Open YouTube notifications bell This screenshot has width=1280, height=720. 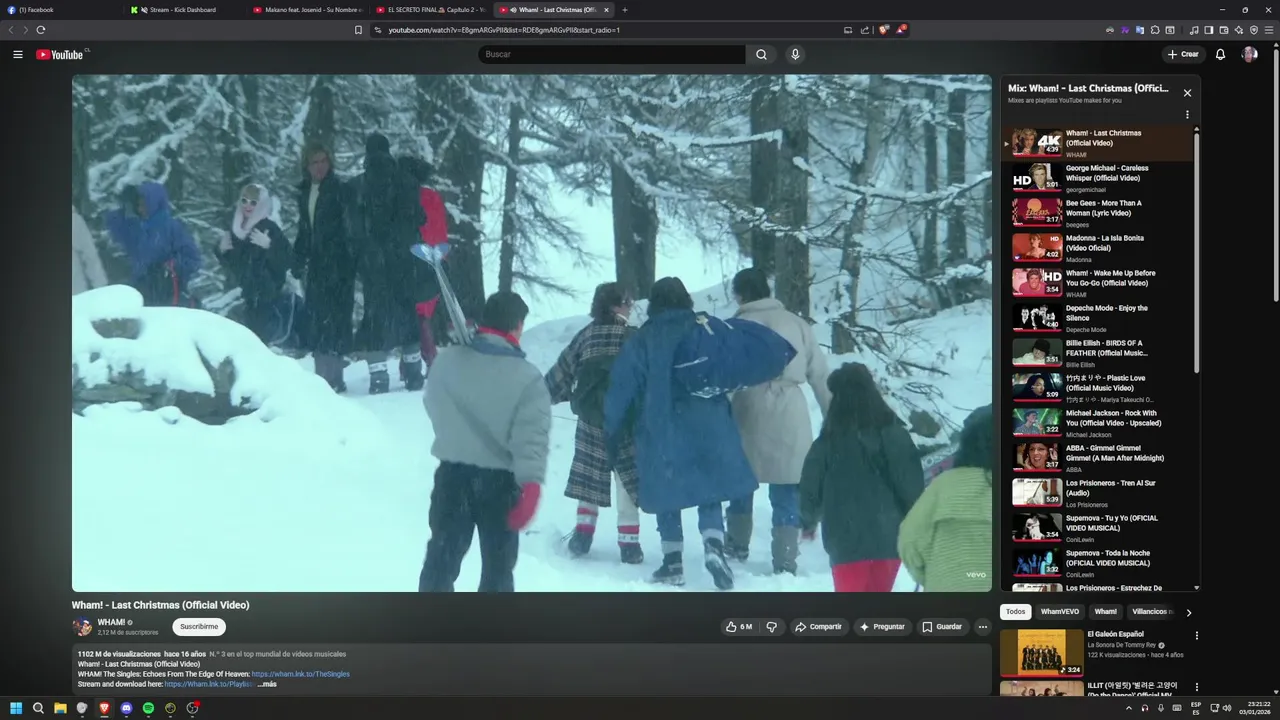pos(1220,54)
